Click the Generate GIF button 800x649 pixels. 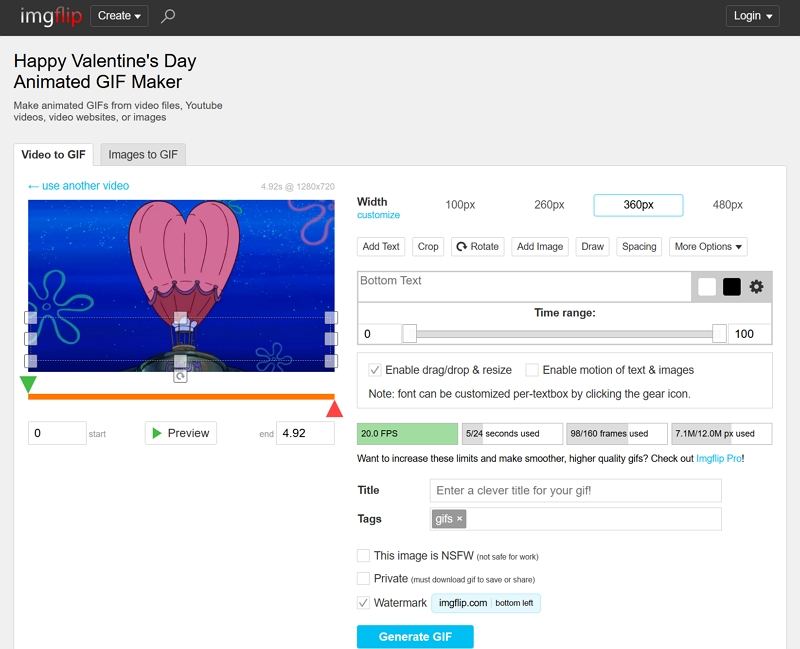[x=415, y=636]
